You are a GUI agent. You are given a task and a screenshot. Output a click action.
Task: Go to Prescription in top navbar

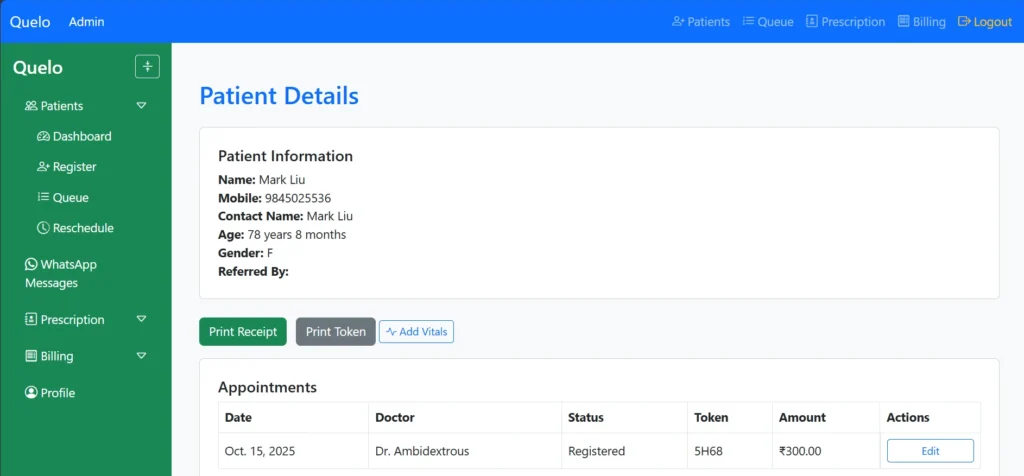[845, 22]
